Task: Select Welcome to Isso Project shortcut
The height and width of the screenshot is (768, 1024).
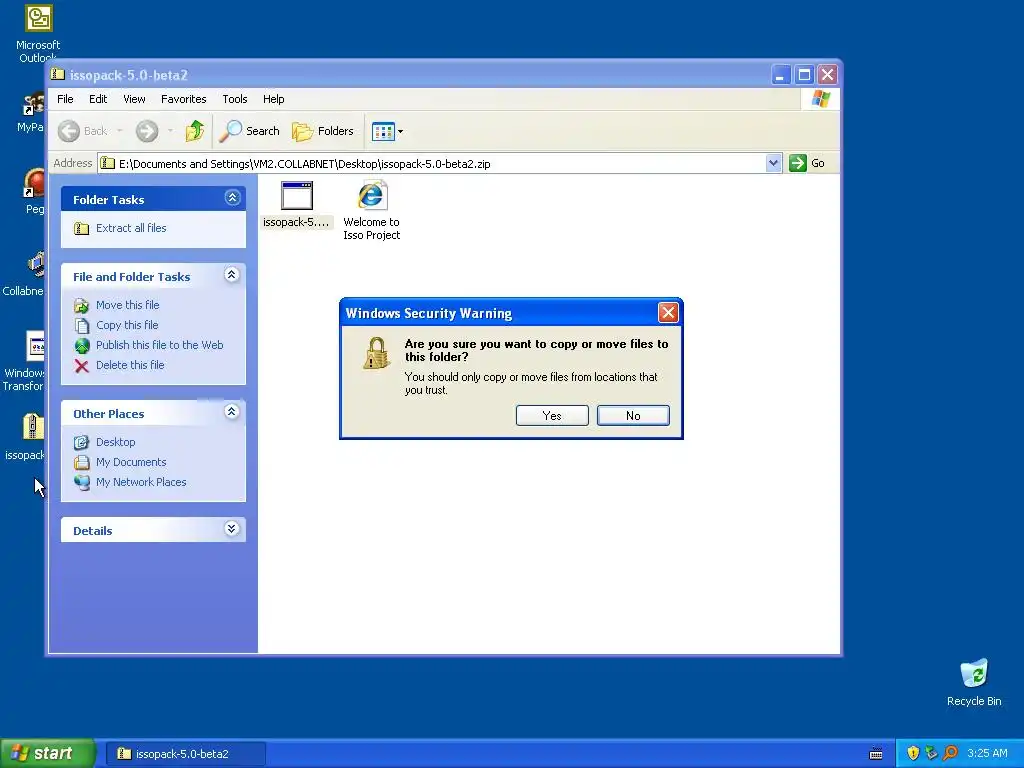Action: pyautogui.click(x=372, y=210)
